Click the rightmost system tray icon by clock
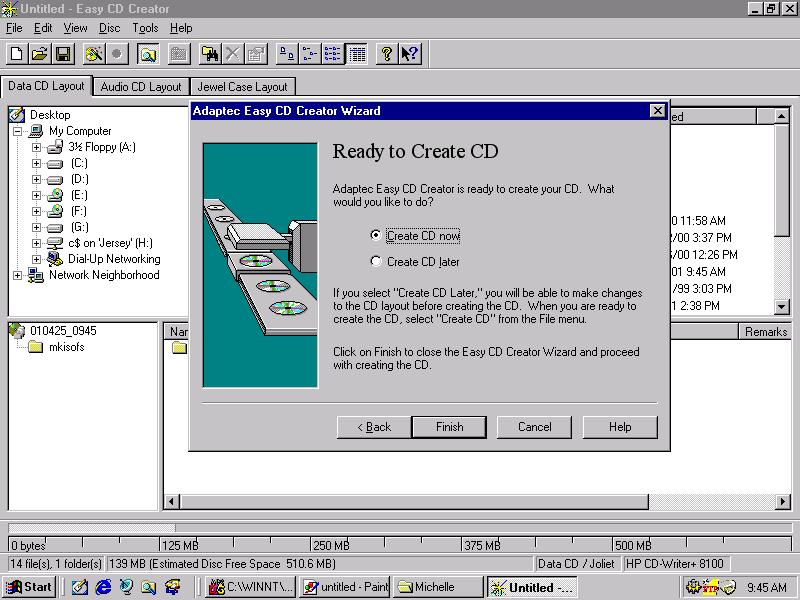This screenshot has height=600, width=800. point(728,587)
